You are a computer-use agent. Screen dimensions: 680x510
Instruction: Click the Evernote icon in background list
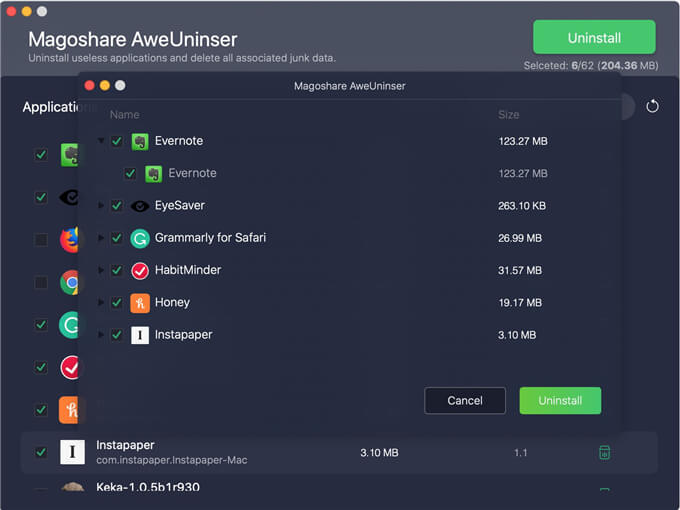(x=69, y=155)
